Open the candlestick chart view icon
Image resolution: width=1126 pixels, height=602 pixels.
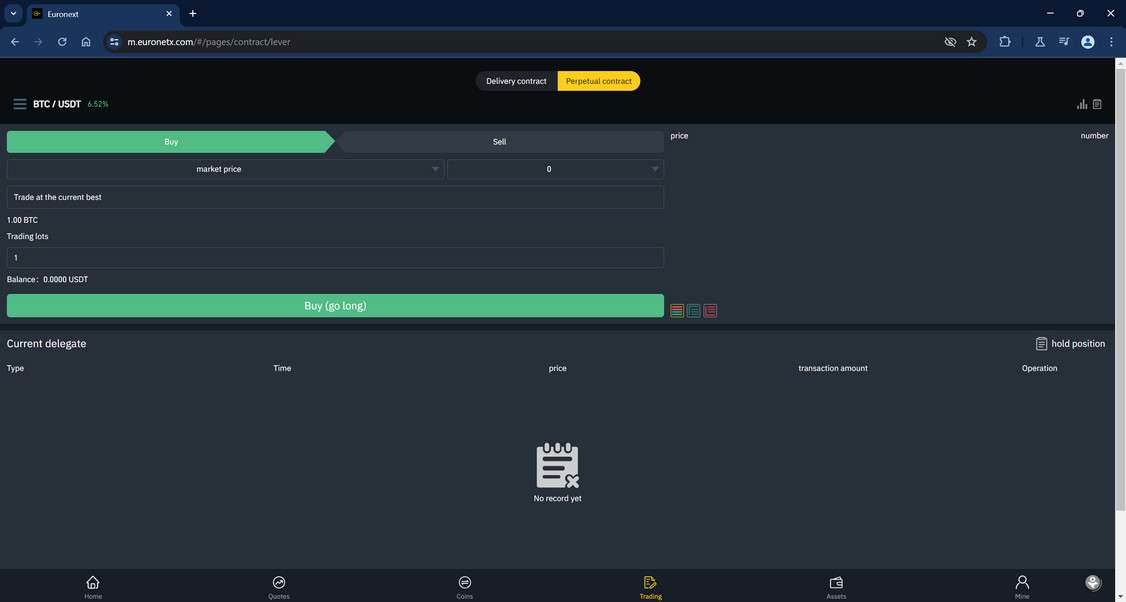(1081, 103)
